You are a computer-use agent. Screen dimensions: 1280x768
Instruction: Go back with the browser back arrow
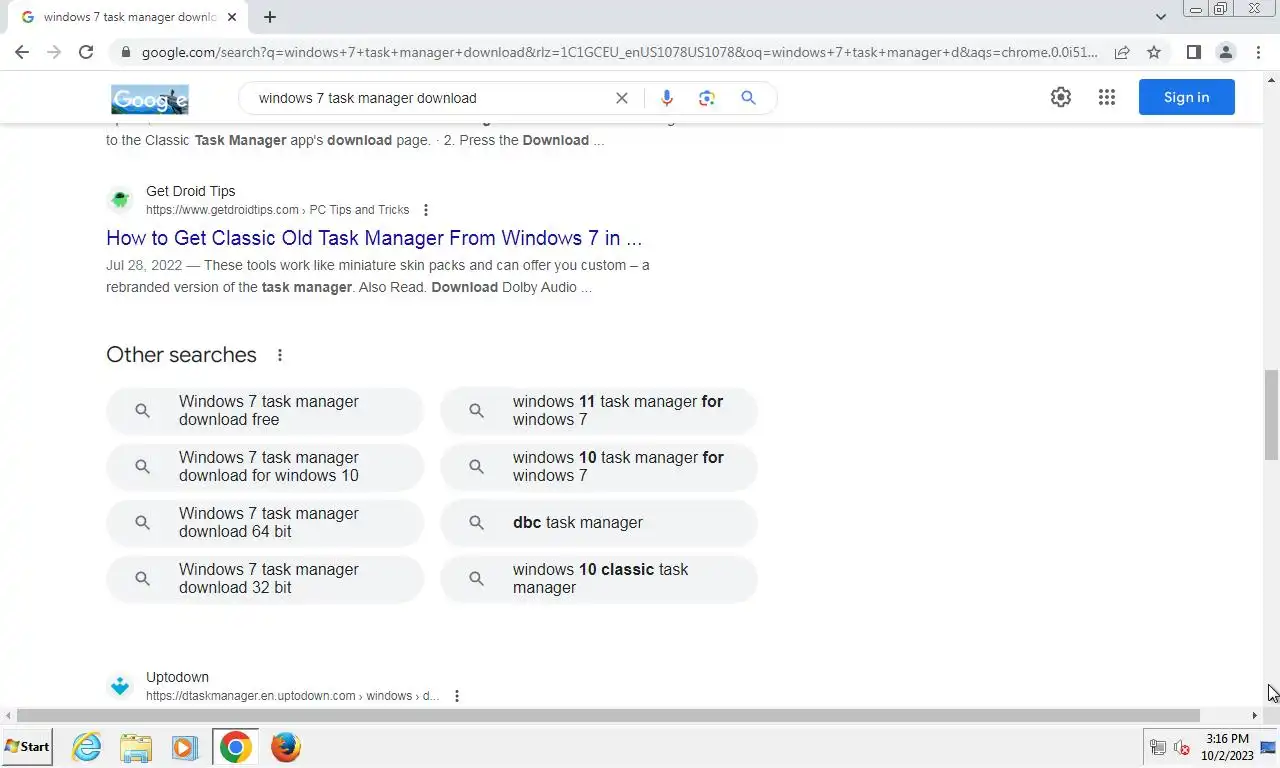click(x=22, y=52)
